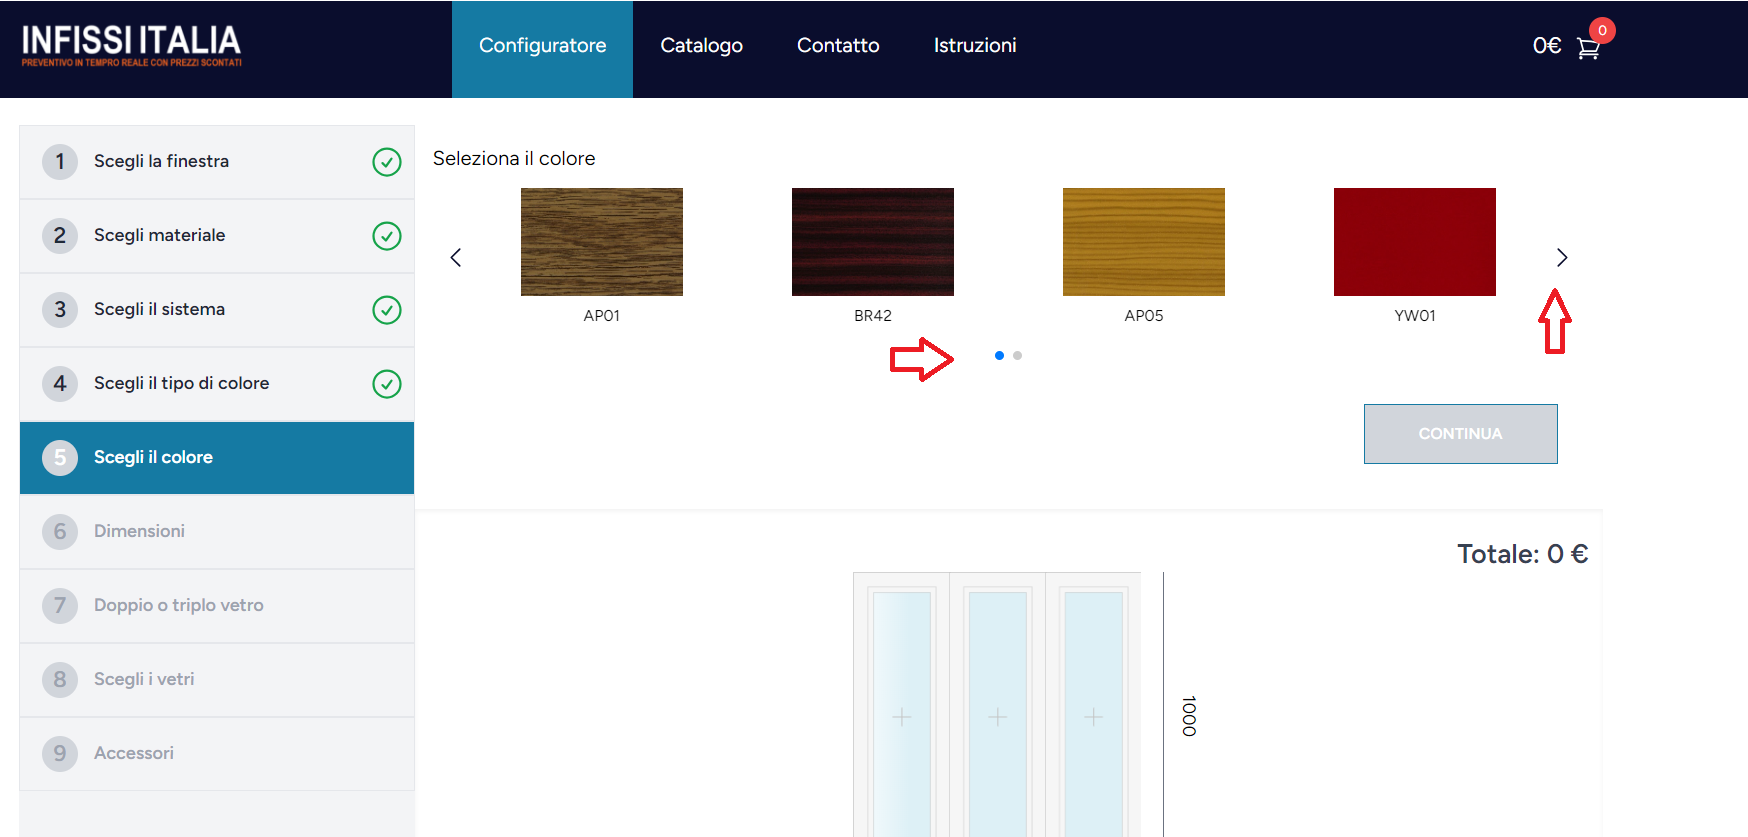The width and height of the screenshot is (1748, 837).
Task: Click the green checkmark beside Scegli il sistema
Action: click(387, 310)
